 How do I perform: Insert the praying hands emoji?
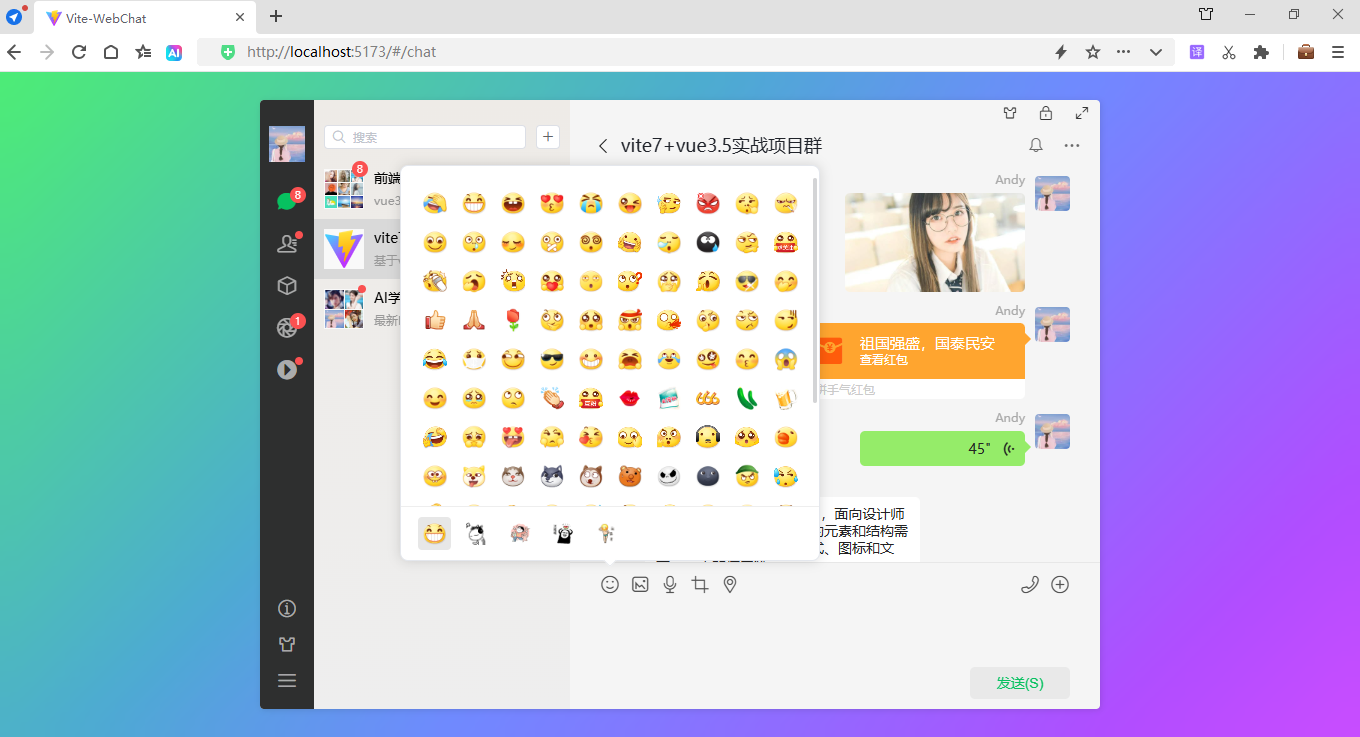coord(473,320)
